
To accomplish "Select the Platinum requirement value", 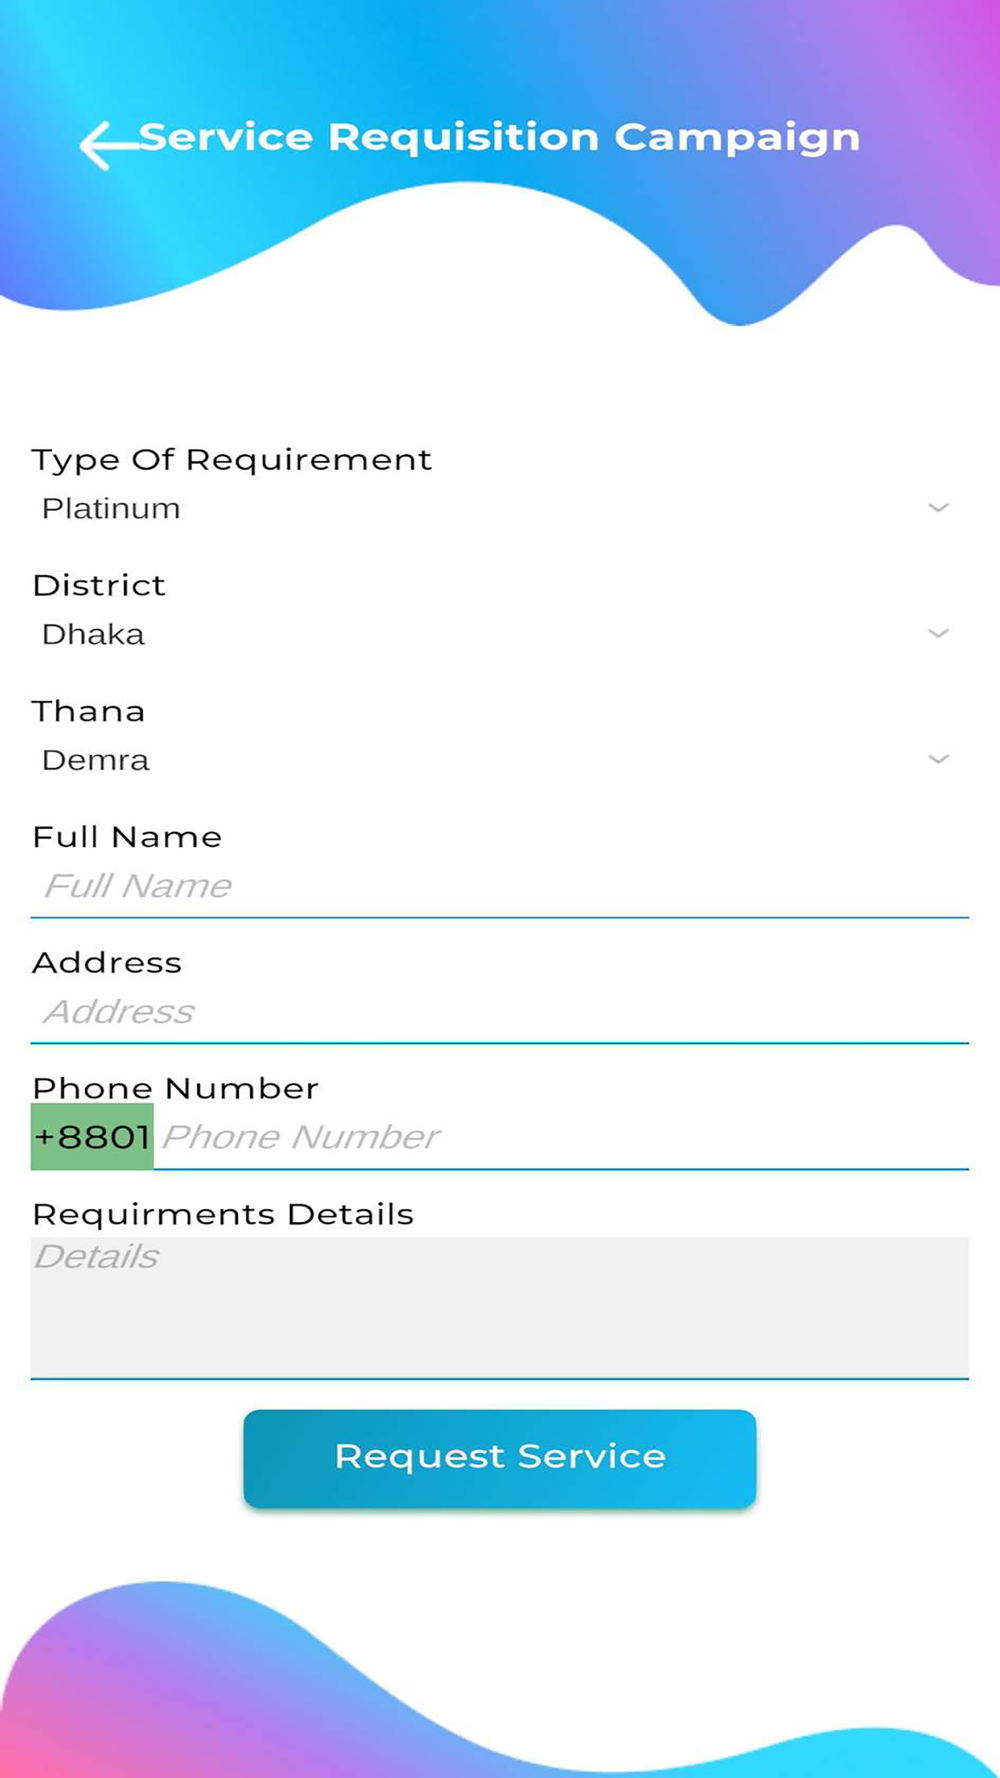I will click(111, 508).
